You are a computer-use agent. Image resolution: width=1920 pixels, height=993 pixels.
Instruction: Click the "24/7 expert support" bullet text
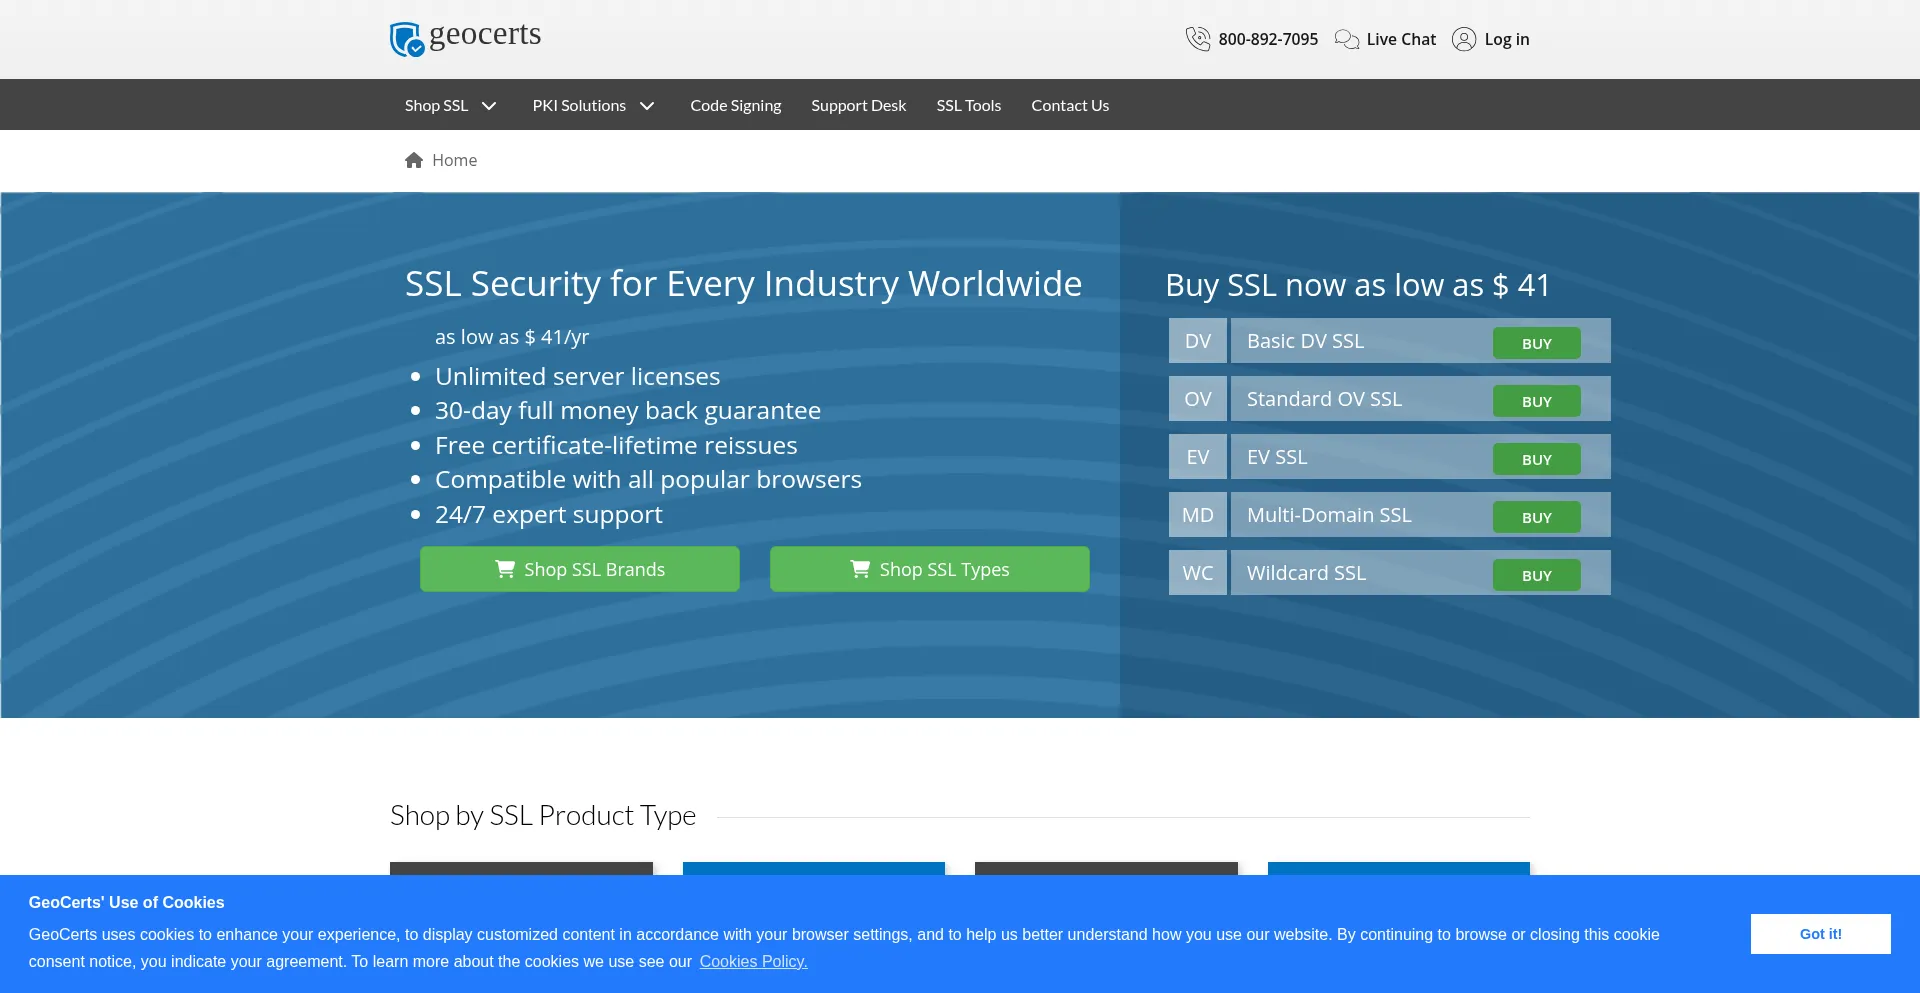point(548,515)
